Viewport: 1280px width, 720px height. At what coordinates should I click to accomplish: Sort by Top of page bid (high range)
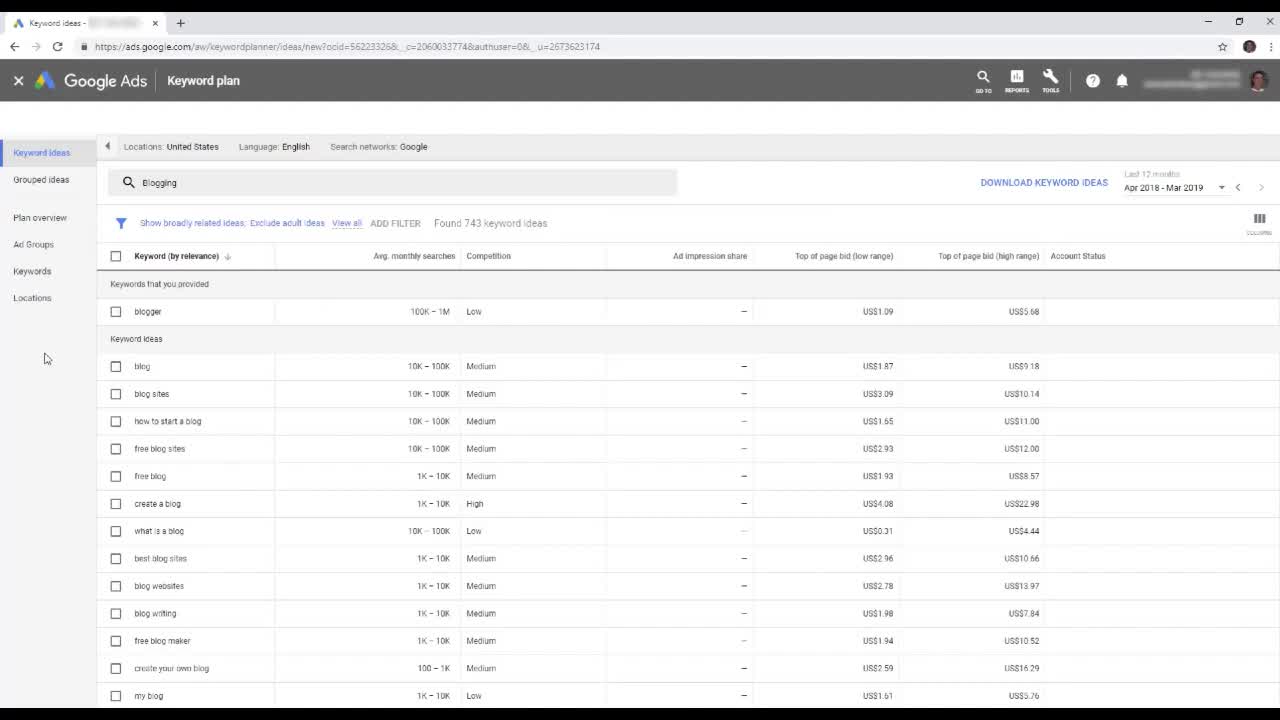[x=988, y=256]
